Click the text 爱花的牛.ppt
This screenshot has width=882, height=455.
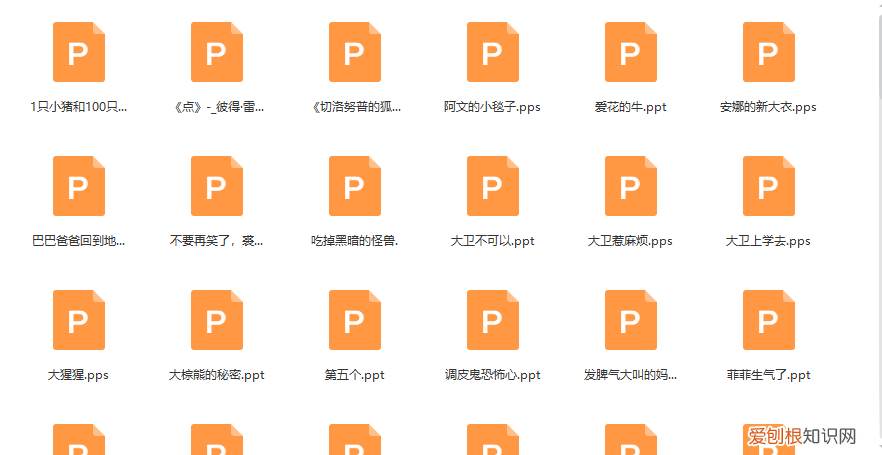click(x=631, y=107)
